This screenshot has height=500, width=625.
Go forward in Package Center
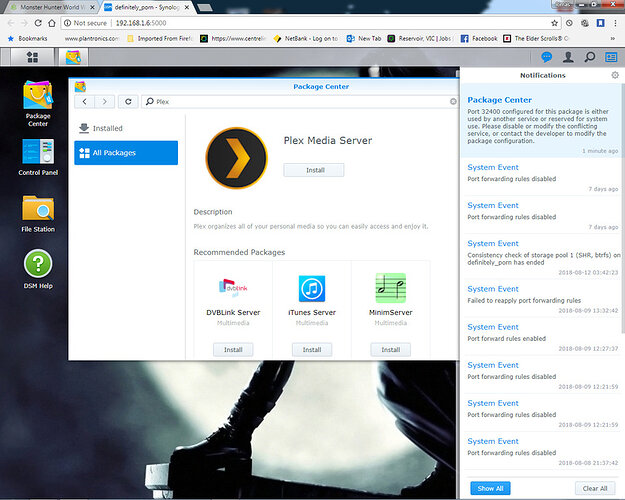tap(104, 102)
